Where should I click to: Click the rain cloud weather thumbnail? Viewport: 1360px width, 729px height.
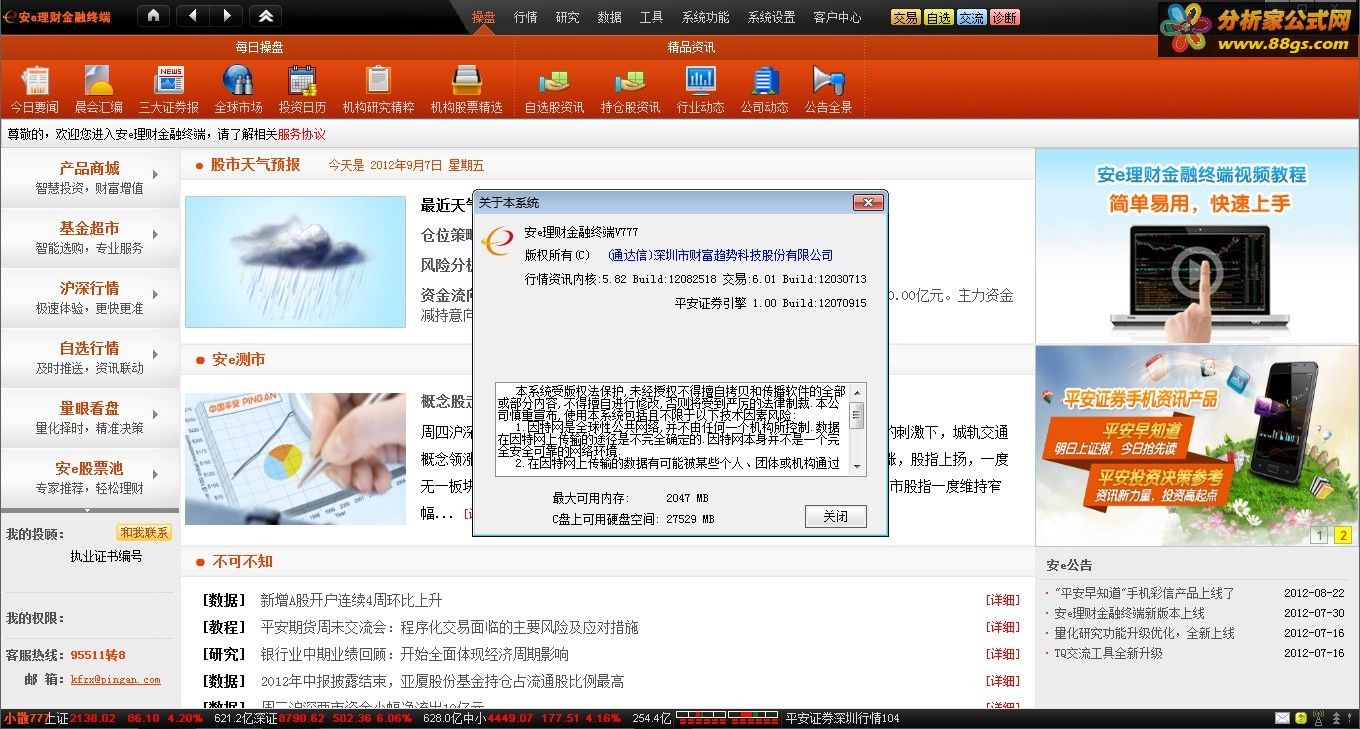click(x=295, y=262)
